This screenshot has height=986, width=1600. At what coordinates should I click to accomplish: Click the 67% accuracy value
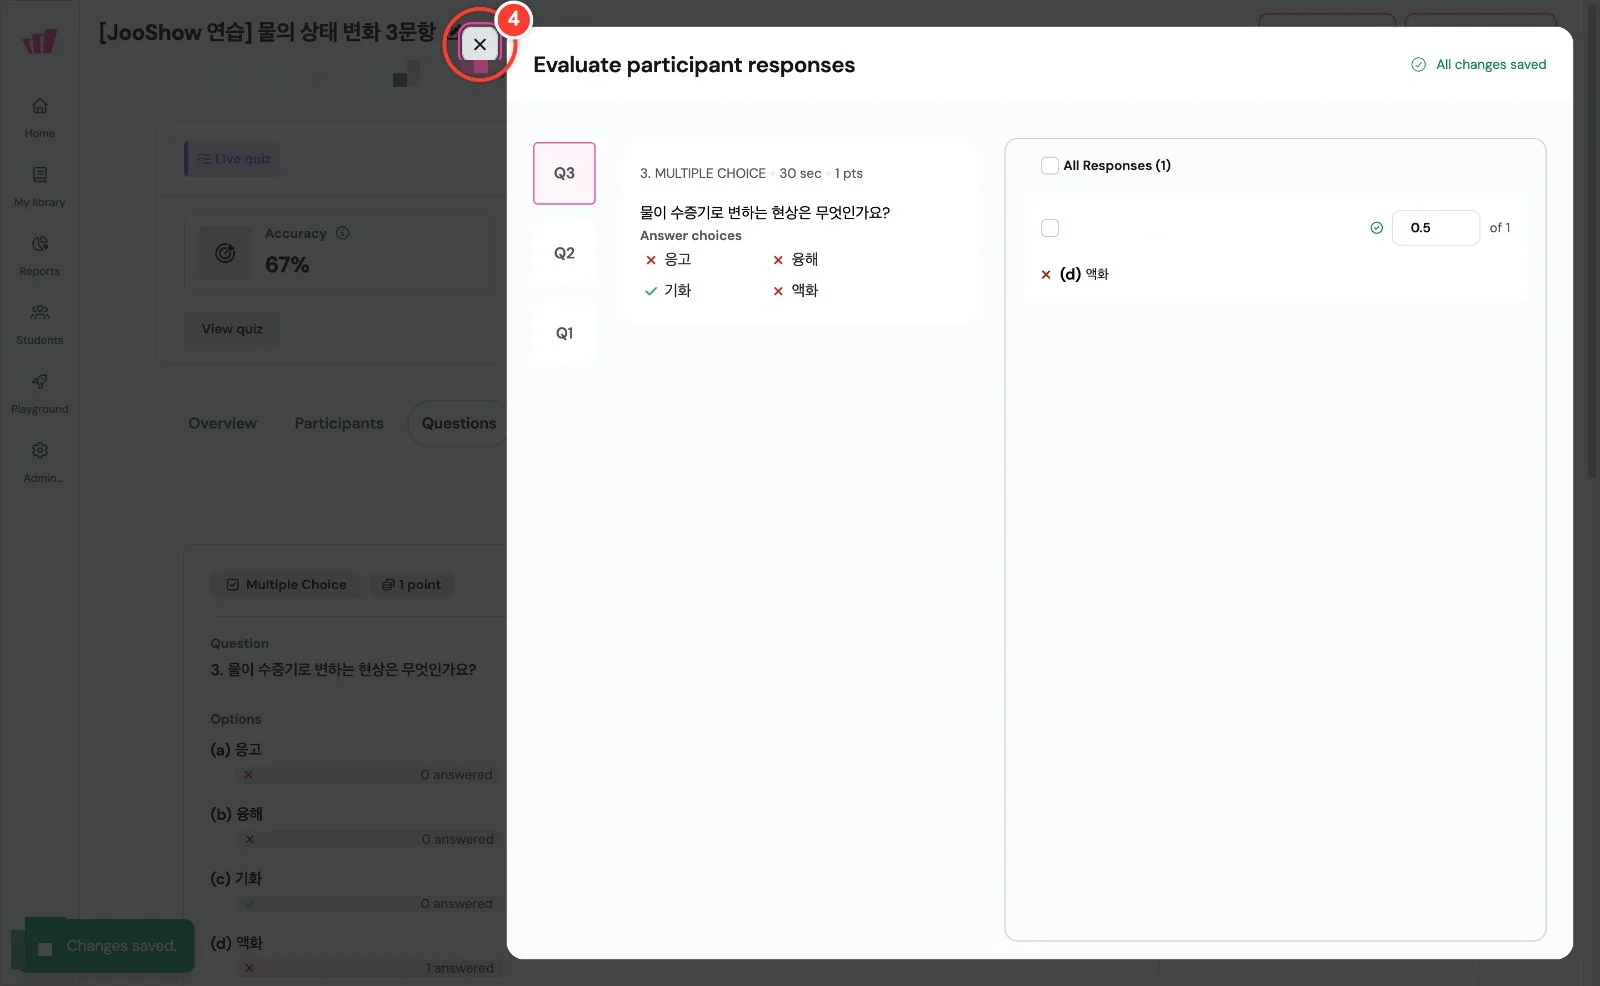coord(287,265)
